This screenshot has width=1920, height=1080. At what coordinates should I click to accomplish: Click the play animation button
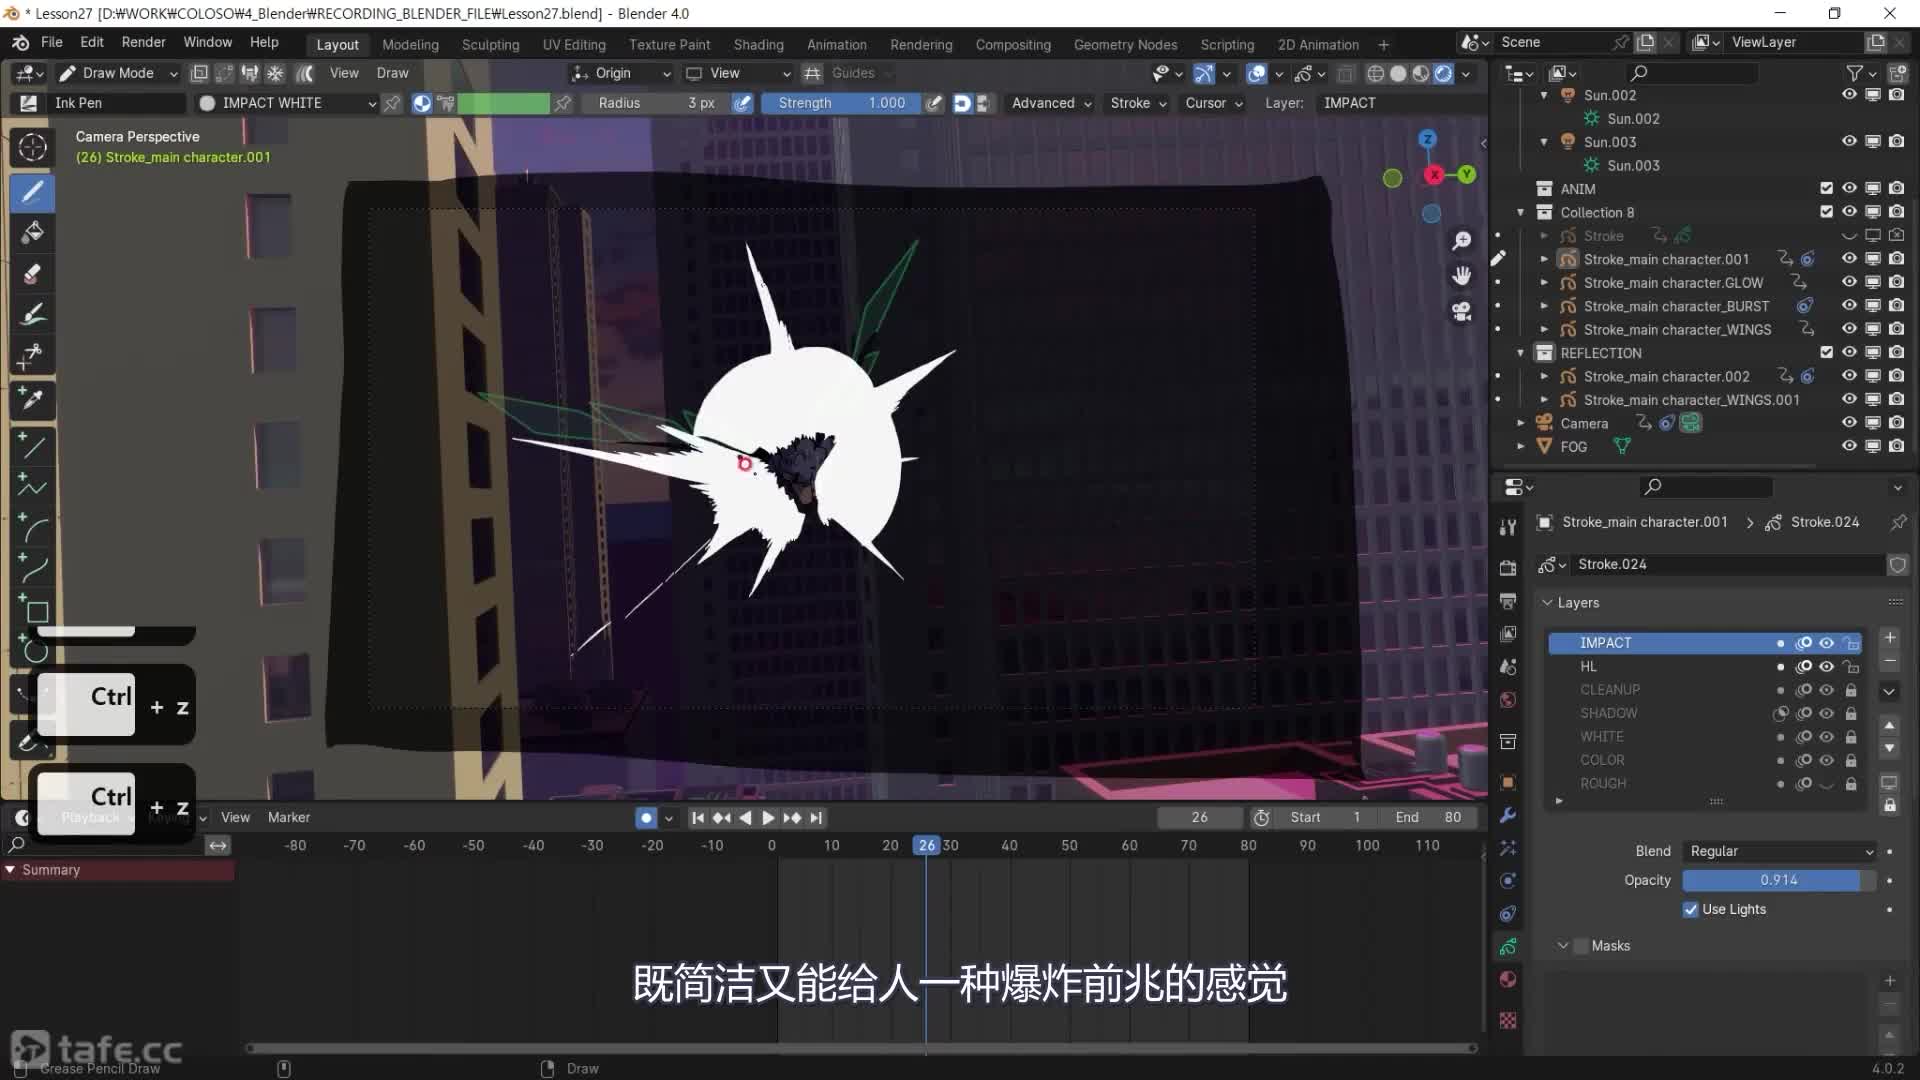768,817
